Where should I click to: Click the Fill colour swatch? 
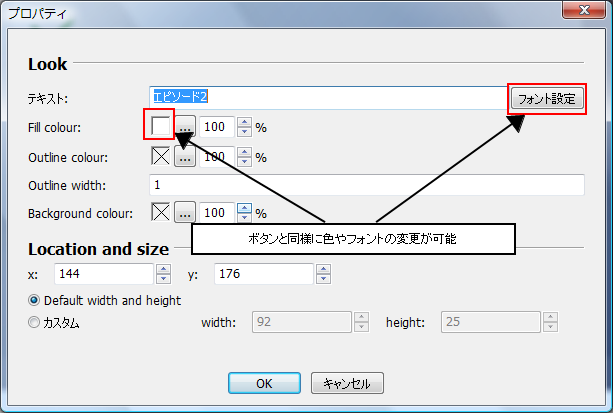(161, 126)
